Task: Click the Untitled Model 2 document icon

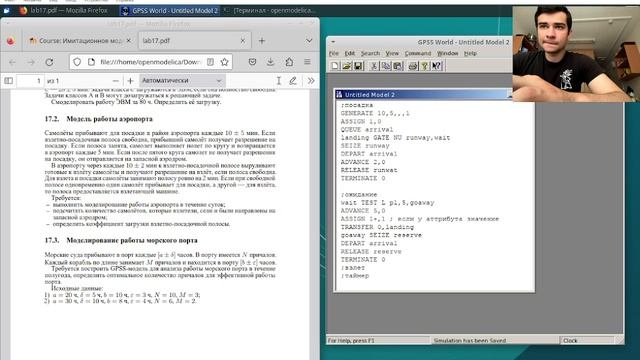Action: click(x=339, y=94)
